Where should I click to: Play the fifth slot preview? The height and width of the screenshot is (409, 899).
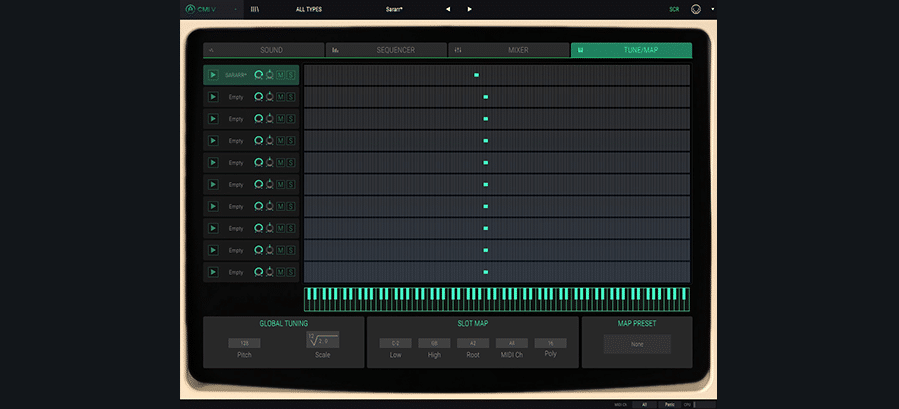click(x=213, y=162)
